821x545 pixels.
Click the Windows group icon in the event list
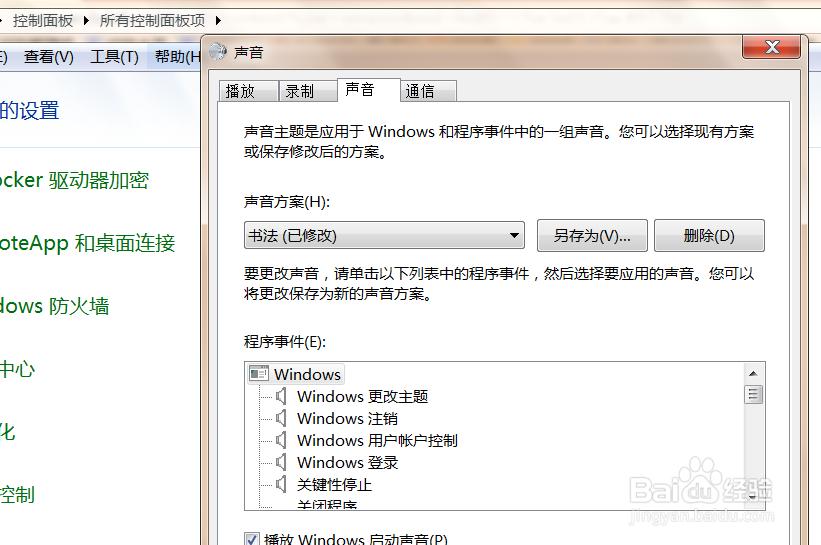tap(259, 374)
